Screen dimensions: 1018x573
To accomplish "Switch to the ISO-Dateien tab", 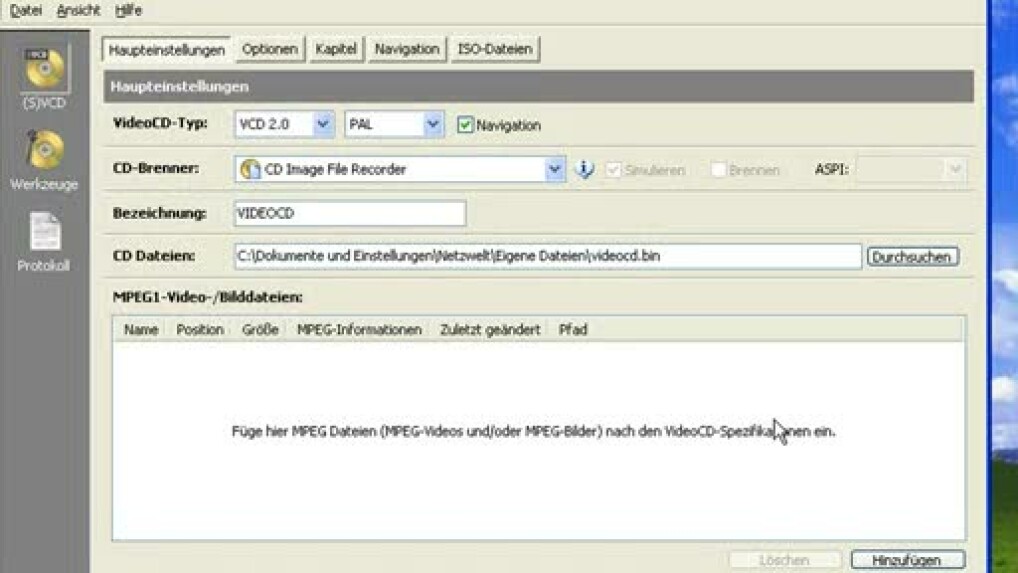I will click(495, 49).
